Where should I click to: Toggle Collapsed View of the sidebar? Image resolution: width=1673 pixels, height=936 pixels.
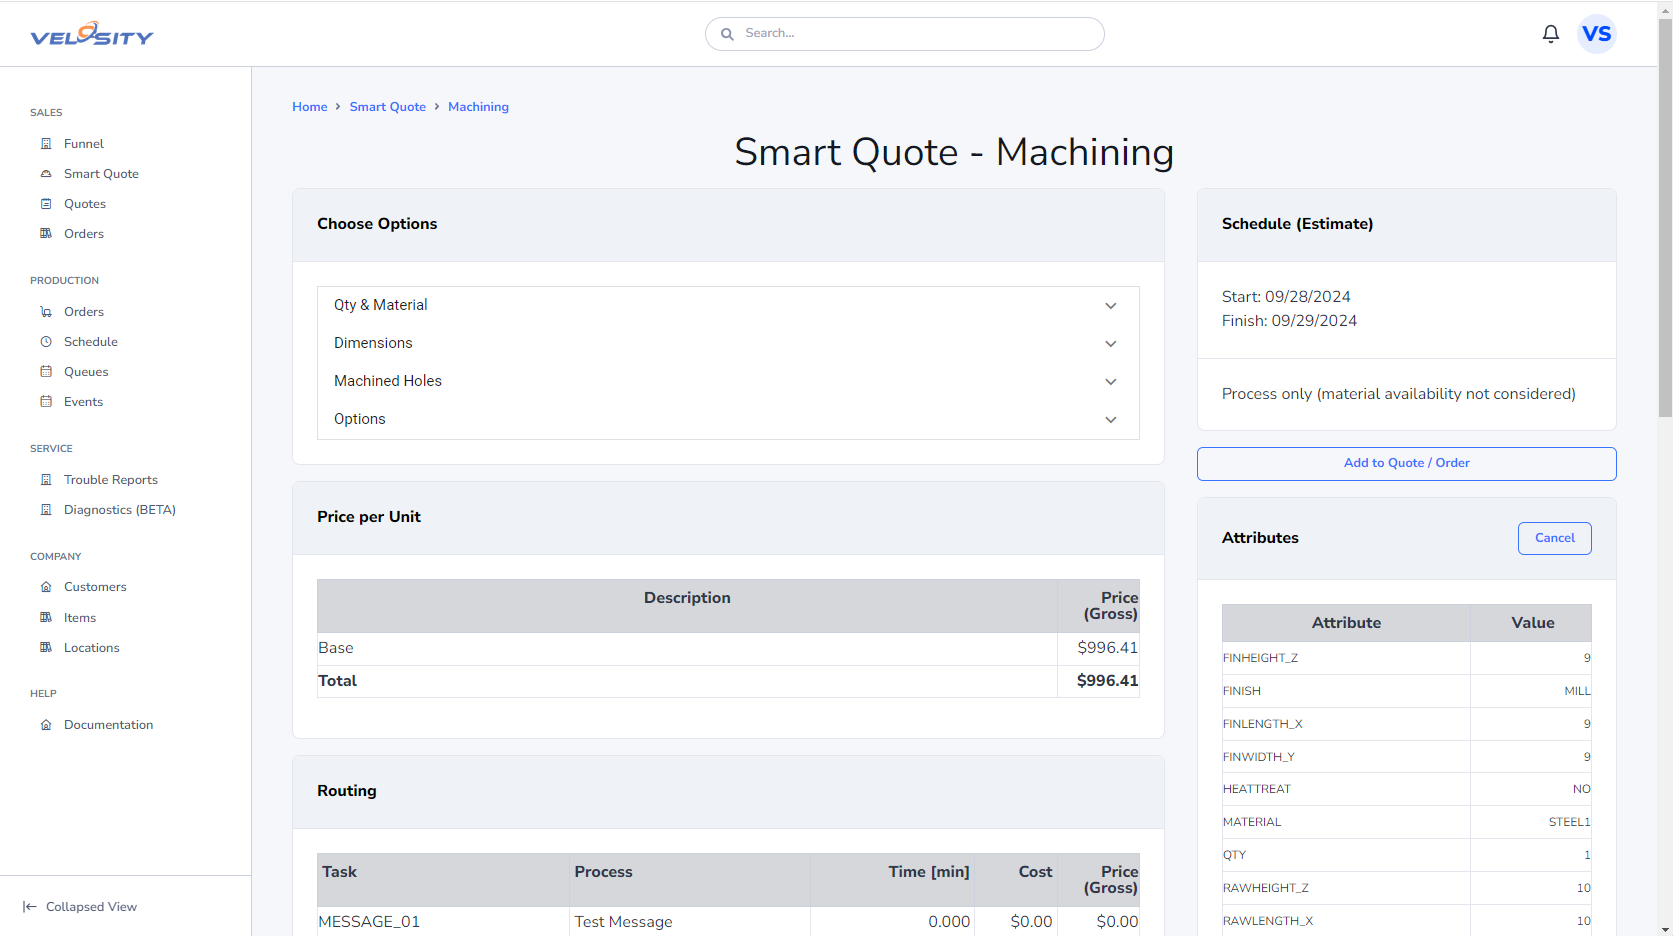point(80,907)
